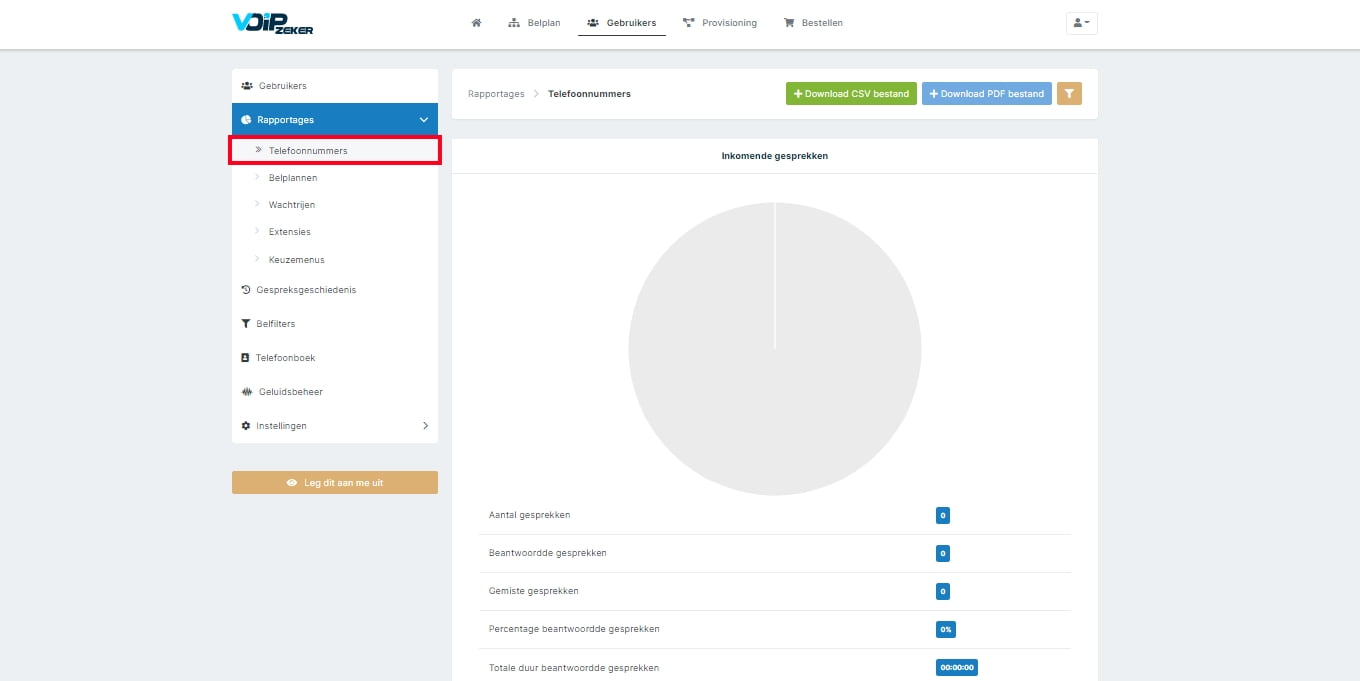Image resolution: width=1360 pixels, height=681 pixels.
Task: Download the PDF bestand
Action: tap(987, 94)
